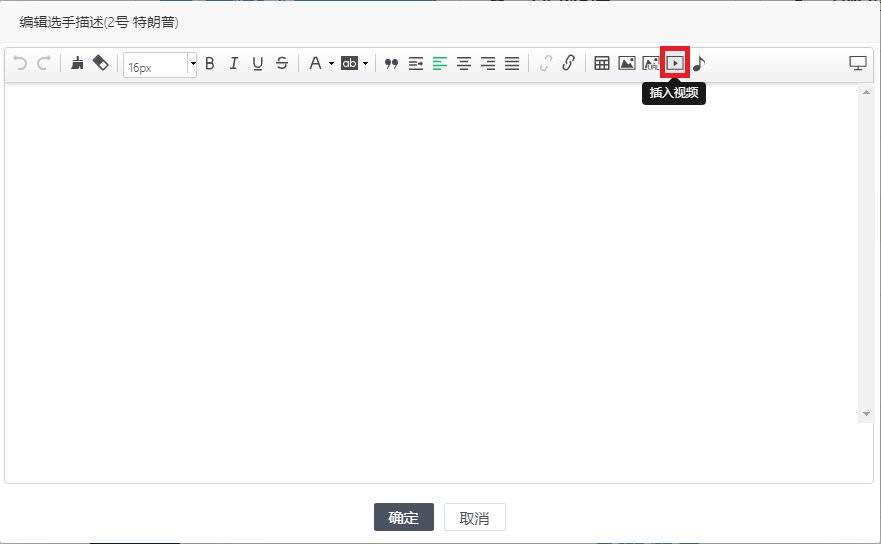Viewport: 881px width, 544px height.
Task: Click the Undo arrow icon
Action: 20,63
